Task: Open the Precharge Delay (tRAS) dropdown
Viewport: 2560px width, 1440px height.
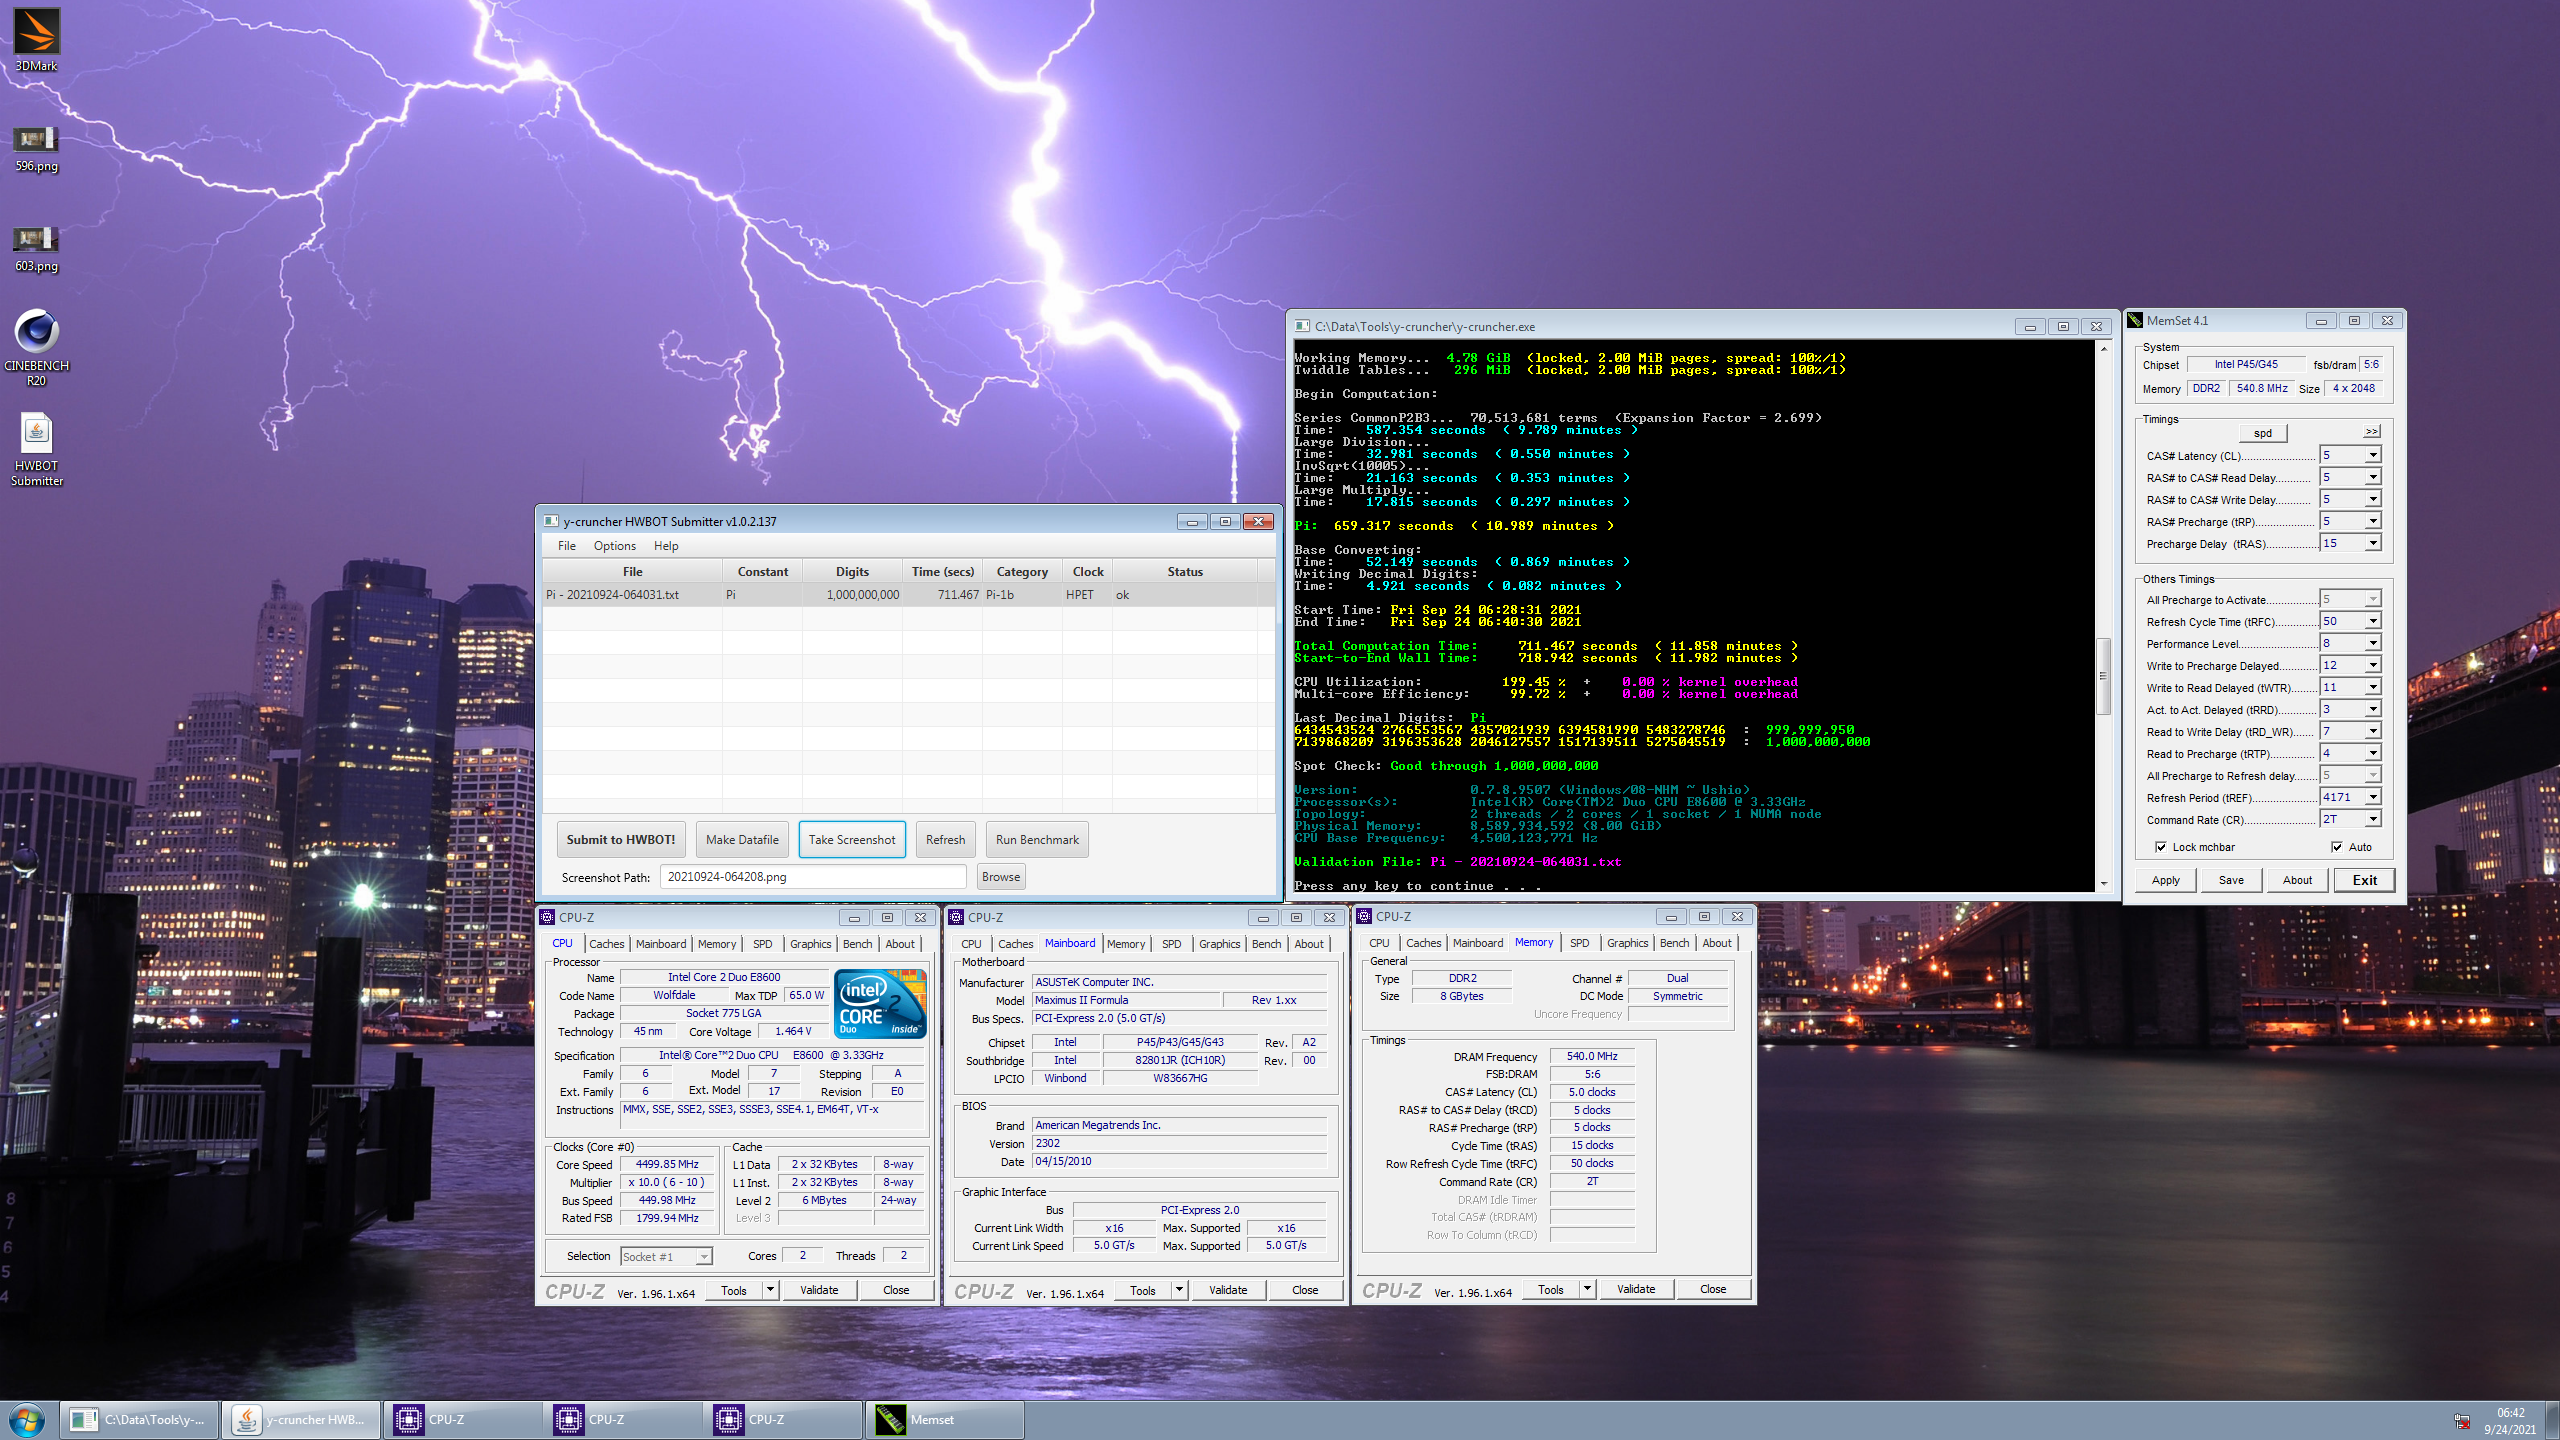Action: coord(2372,543)
